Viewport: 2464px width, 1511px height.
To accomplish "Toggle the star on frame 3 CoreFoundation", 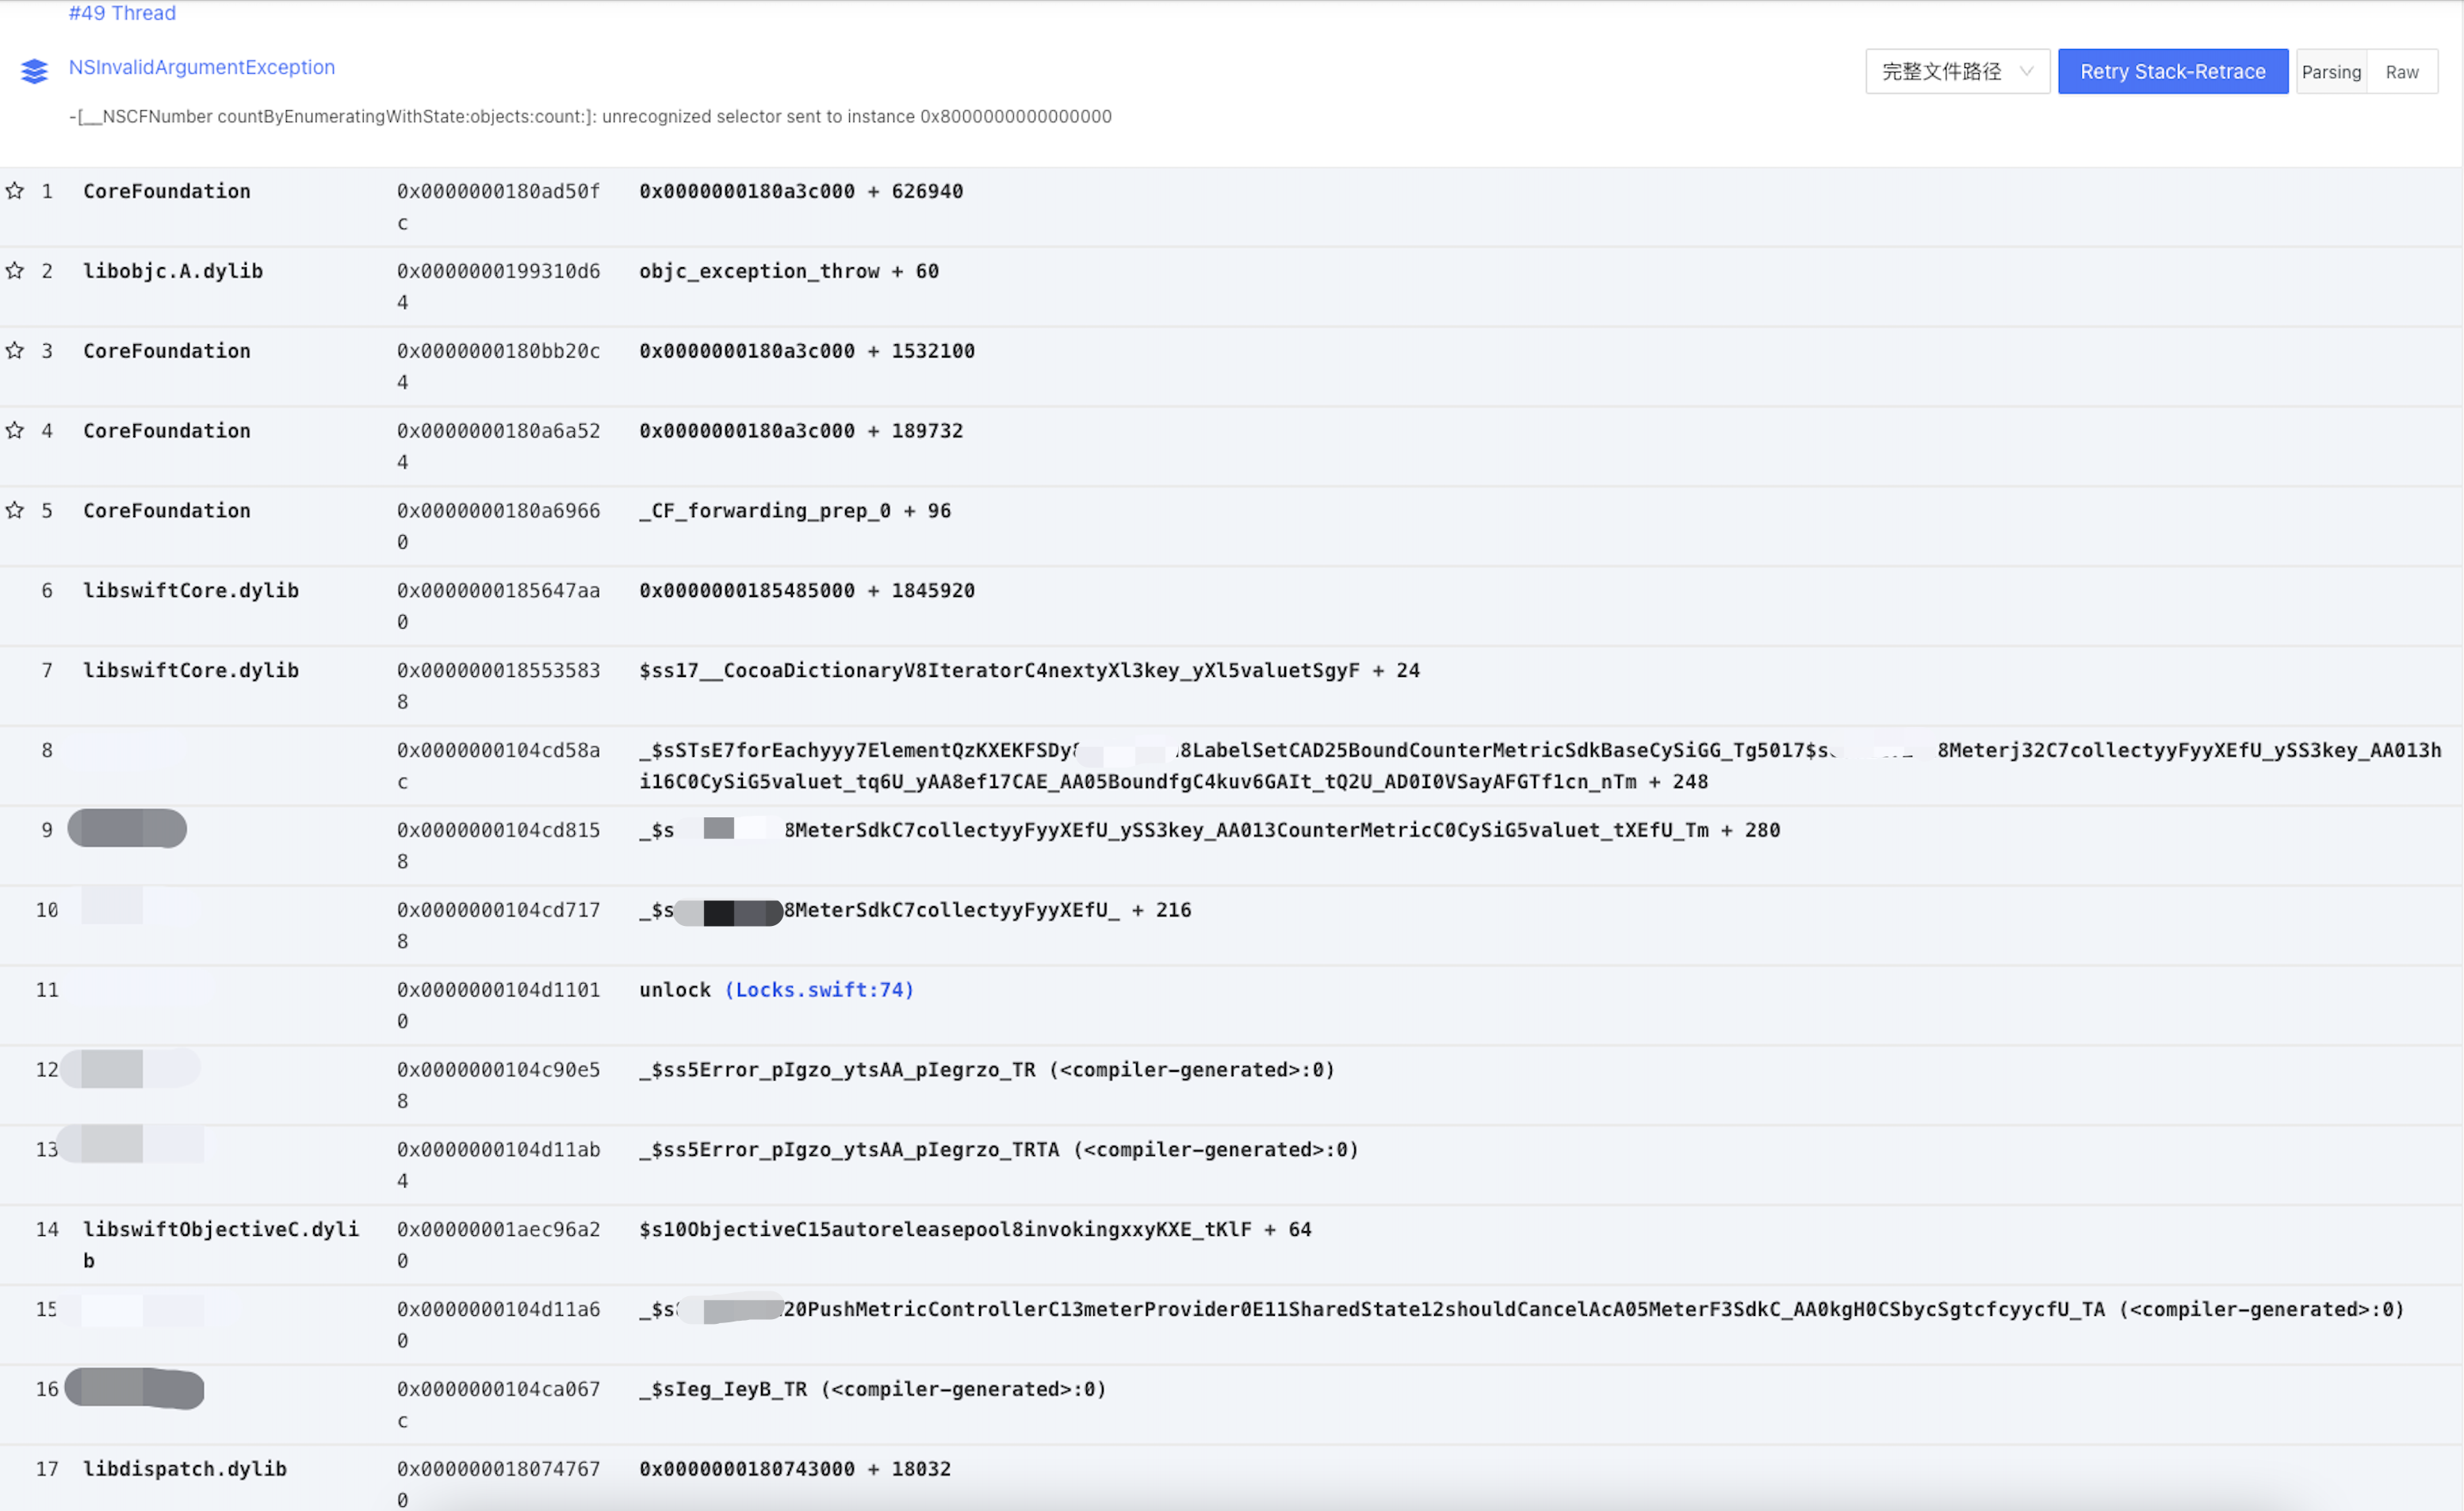I will (x=14, y=351).
